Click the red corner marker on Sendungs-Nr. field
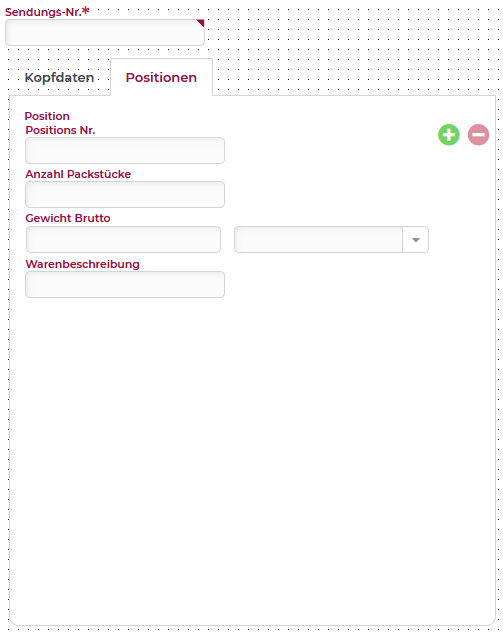Image resolution: width=503 pixels, height=633 pixels. point(200,23)
